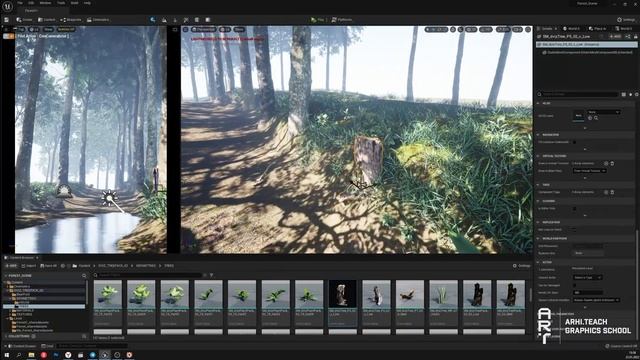The height and width of the screenshot is (360, 640).
Task: Open the File menu
Action: [20, 3]
